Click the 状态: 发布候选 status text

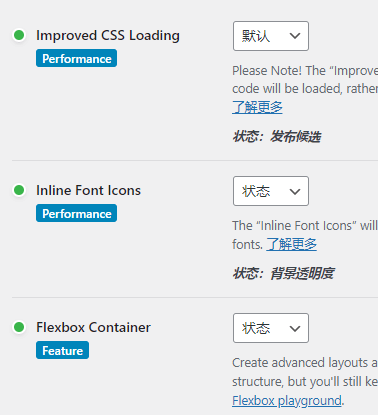point(276,137)
